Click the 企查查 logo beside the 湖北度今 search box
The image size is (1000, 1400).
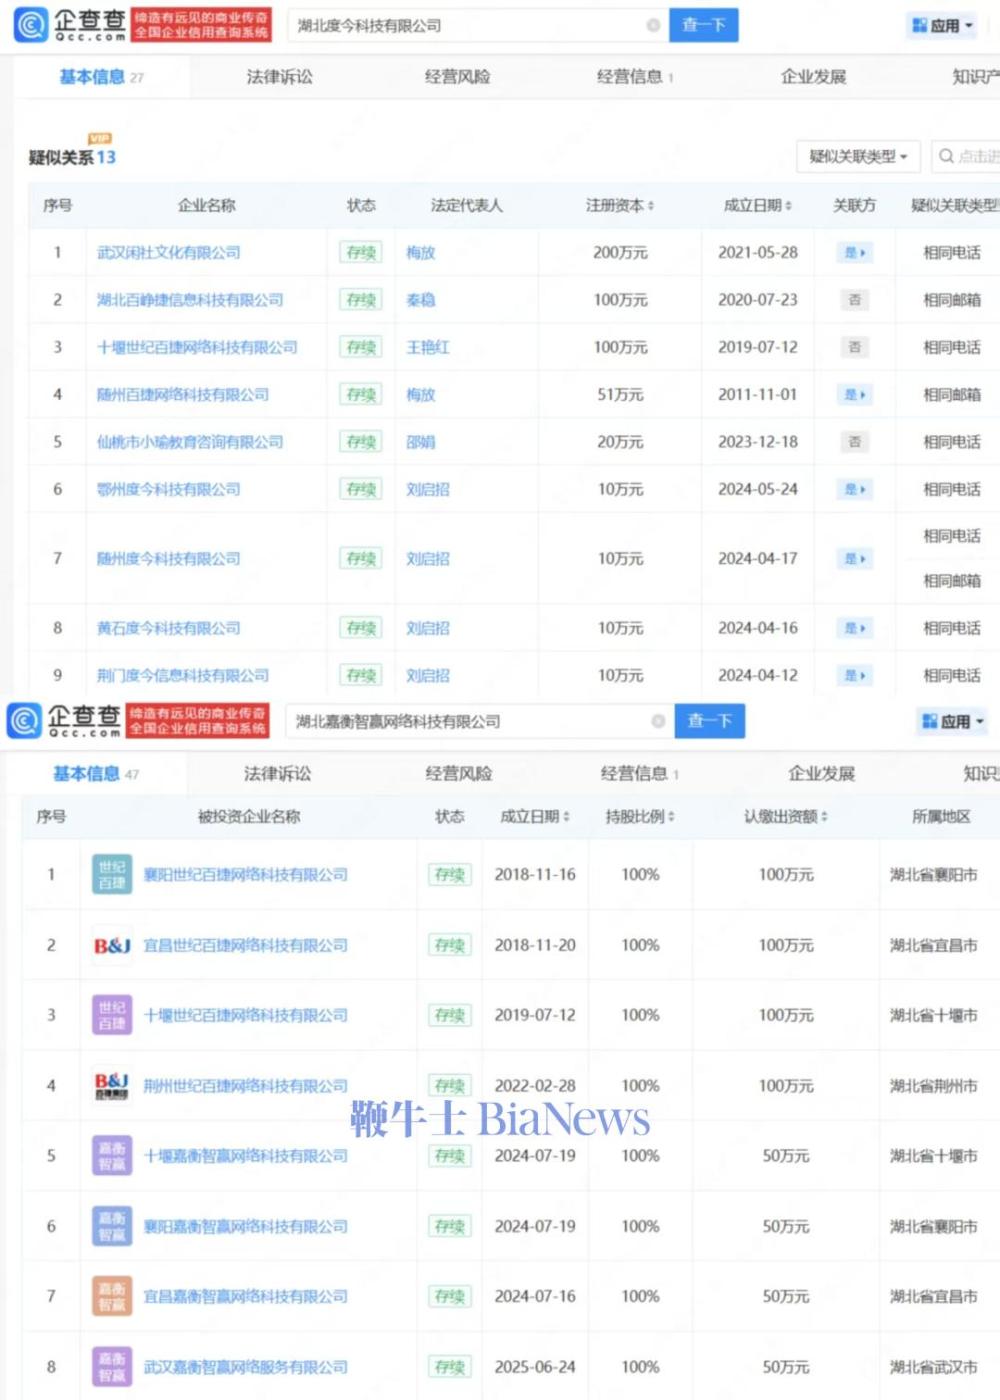coord(70,24)
